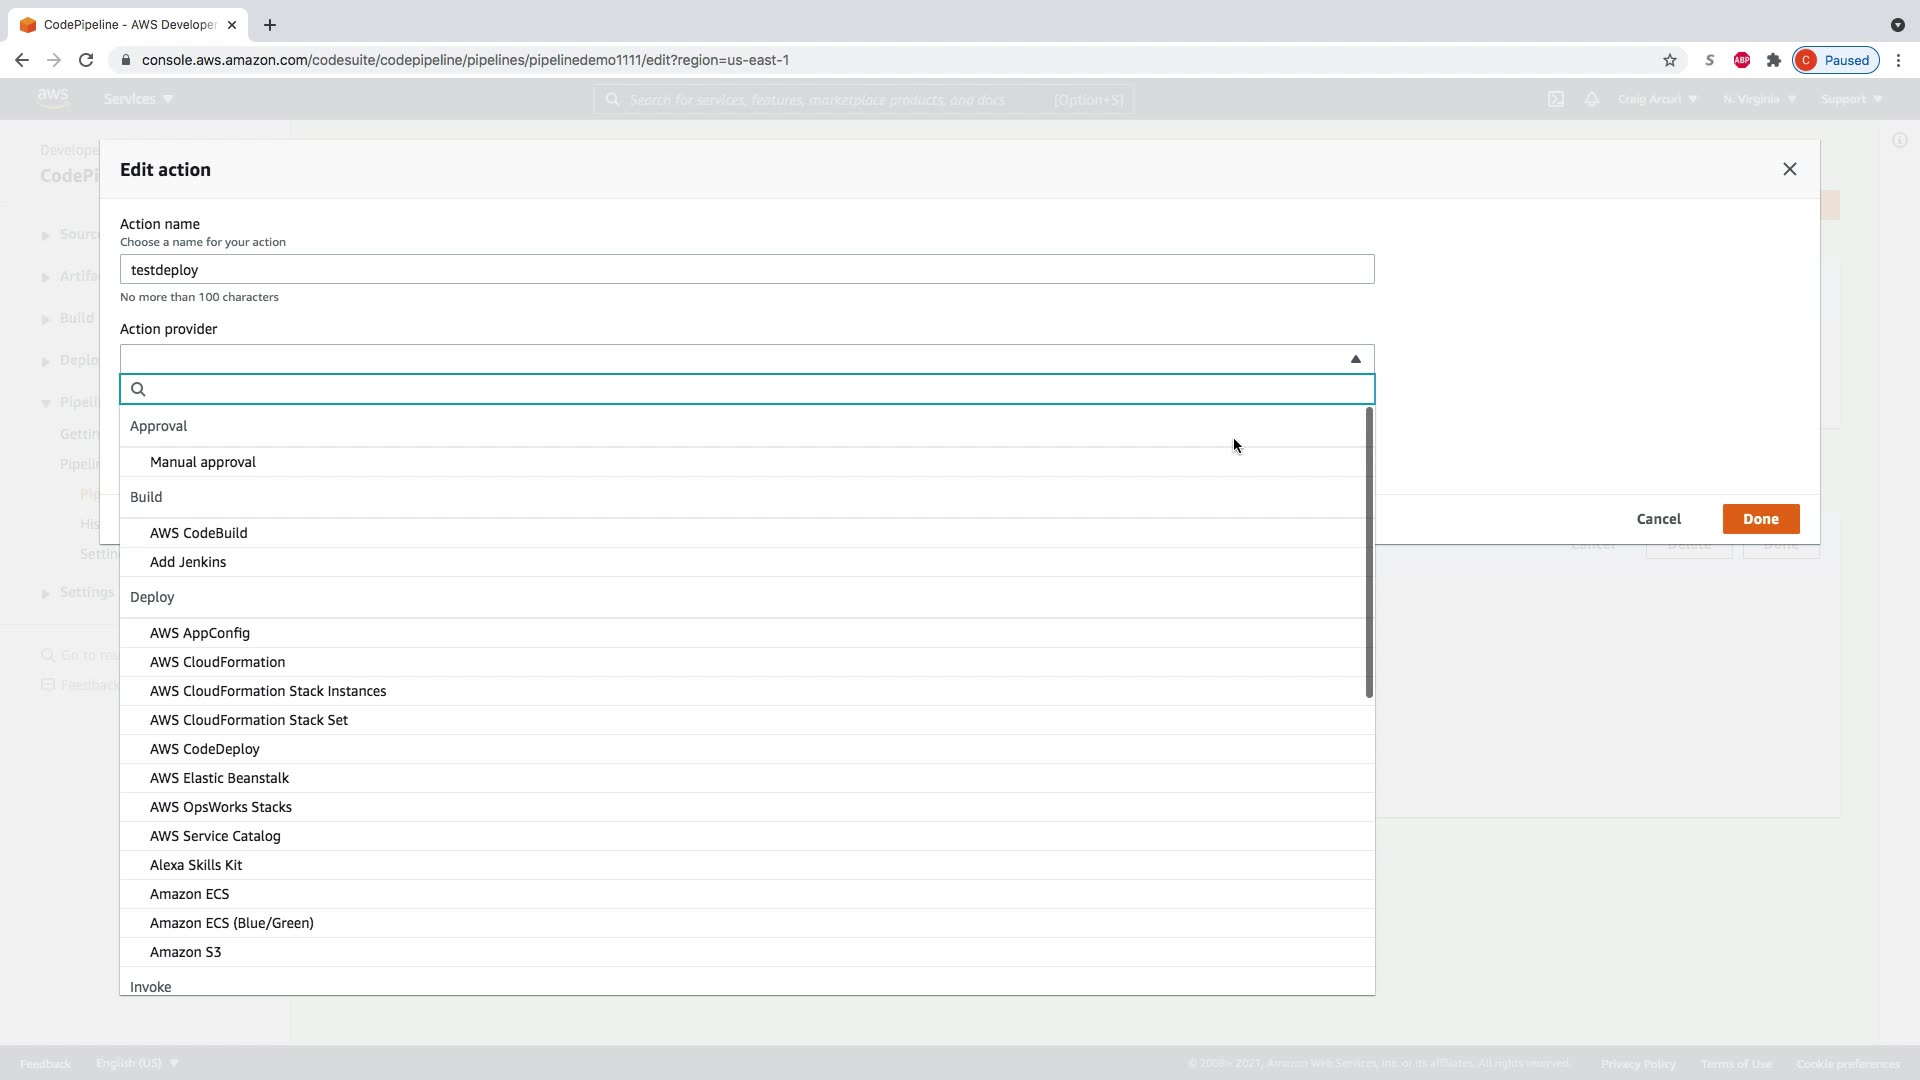The image size is (1920, 1080).
Task: Select AWS CodeDeploy provider option
Action: (205, 749)
